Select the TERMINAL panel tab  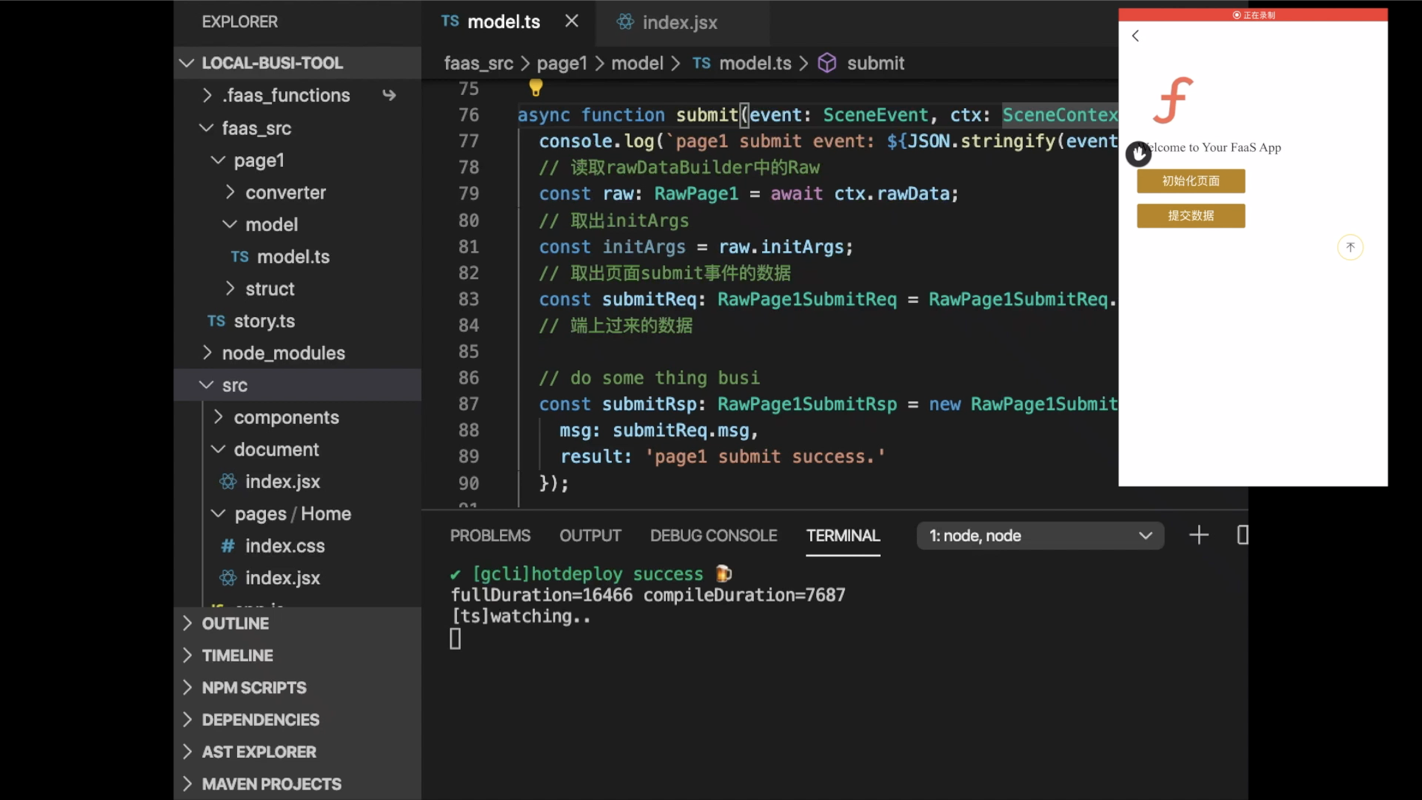click(843, 536)
